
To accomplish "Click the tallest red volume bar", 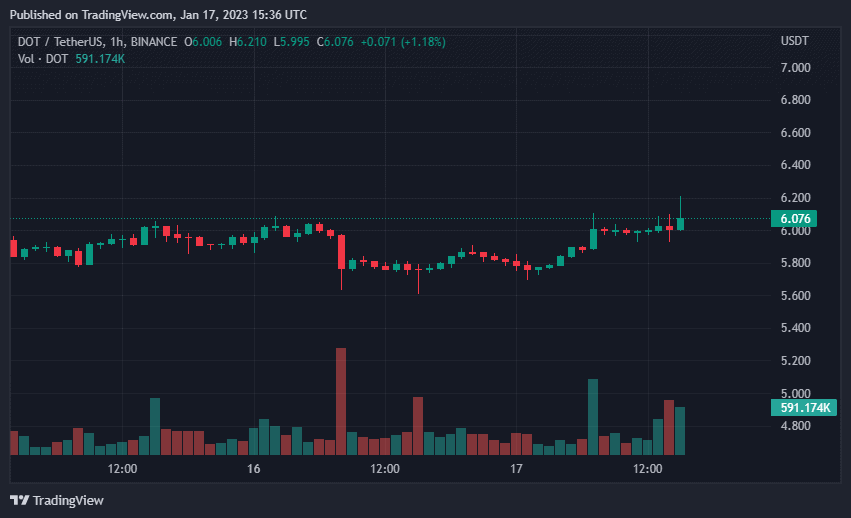I will coord(341,401).
